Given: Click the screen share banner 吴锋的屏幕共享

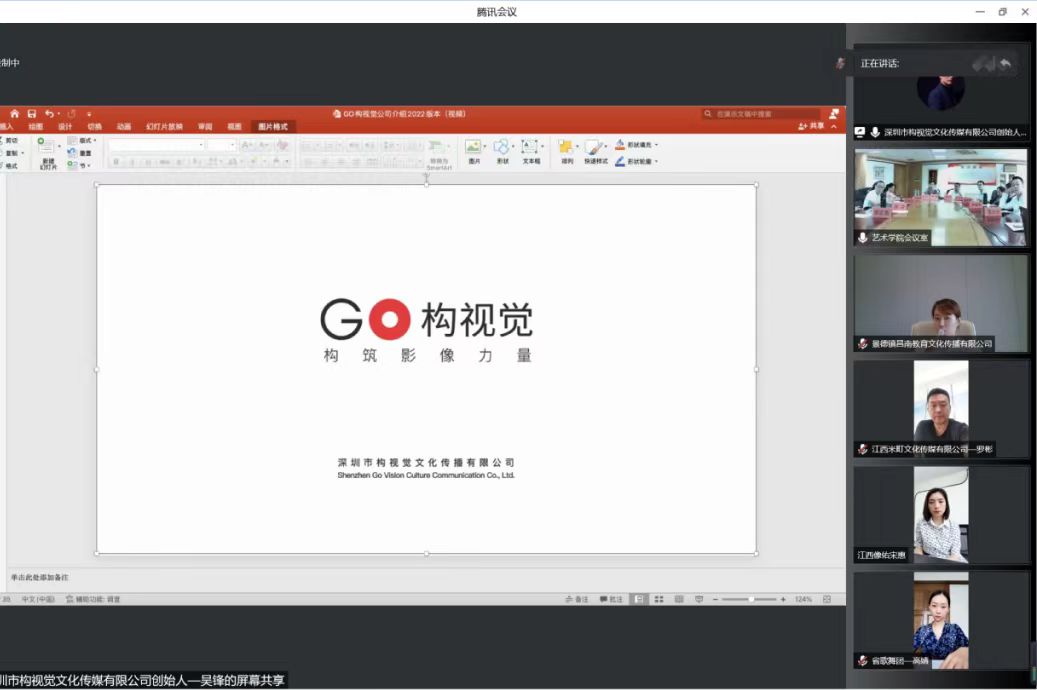Looking at the screenshot, I should tap(143, 680).
